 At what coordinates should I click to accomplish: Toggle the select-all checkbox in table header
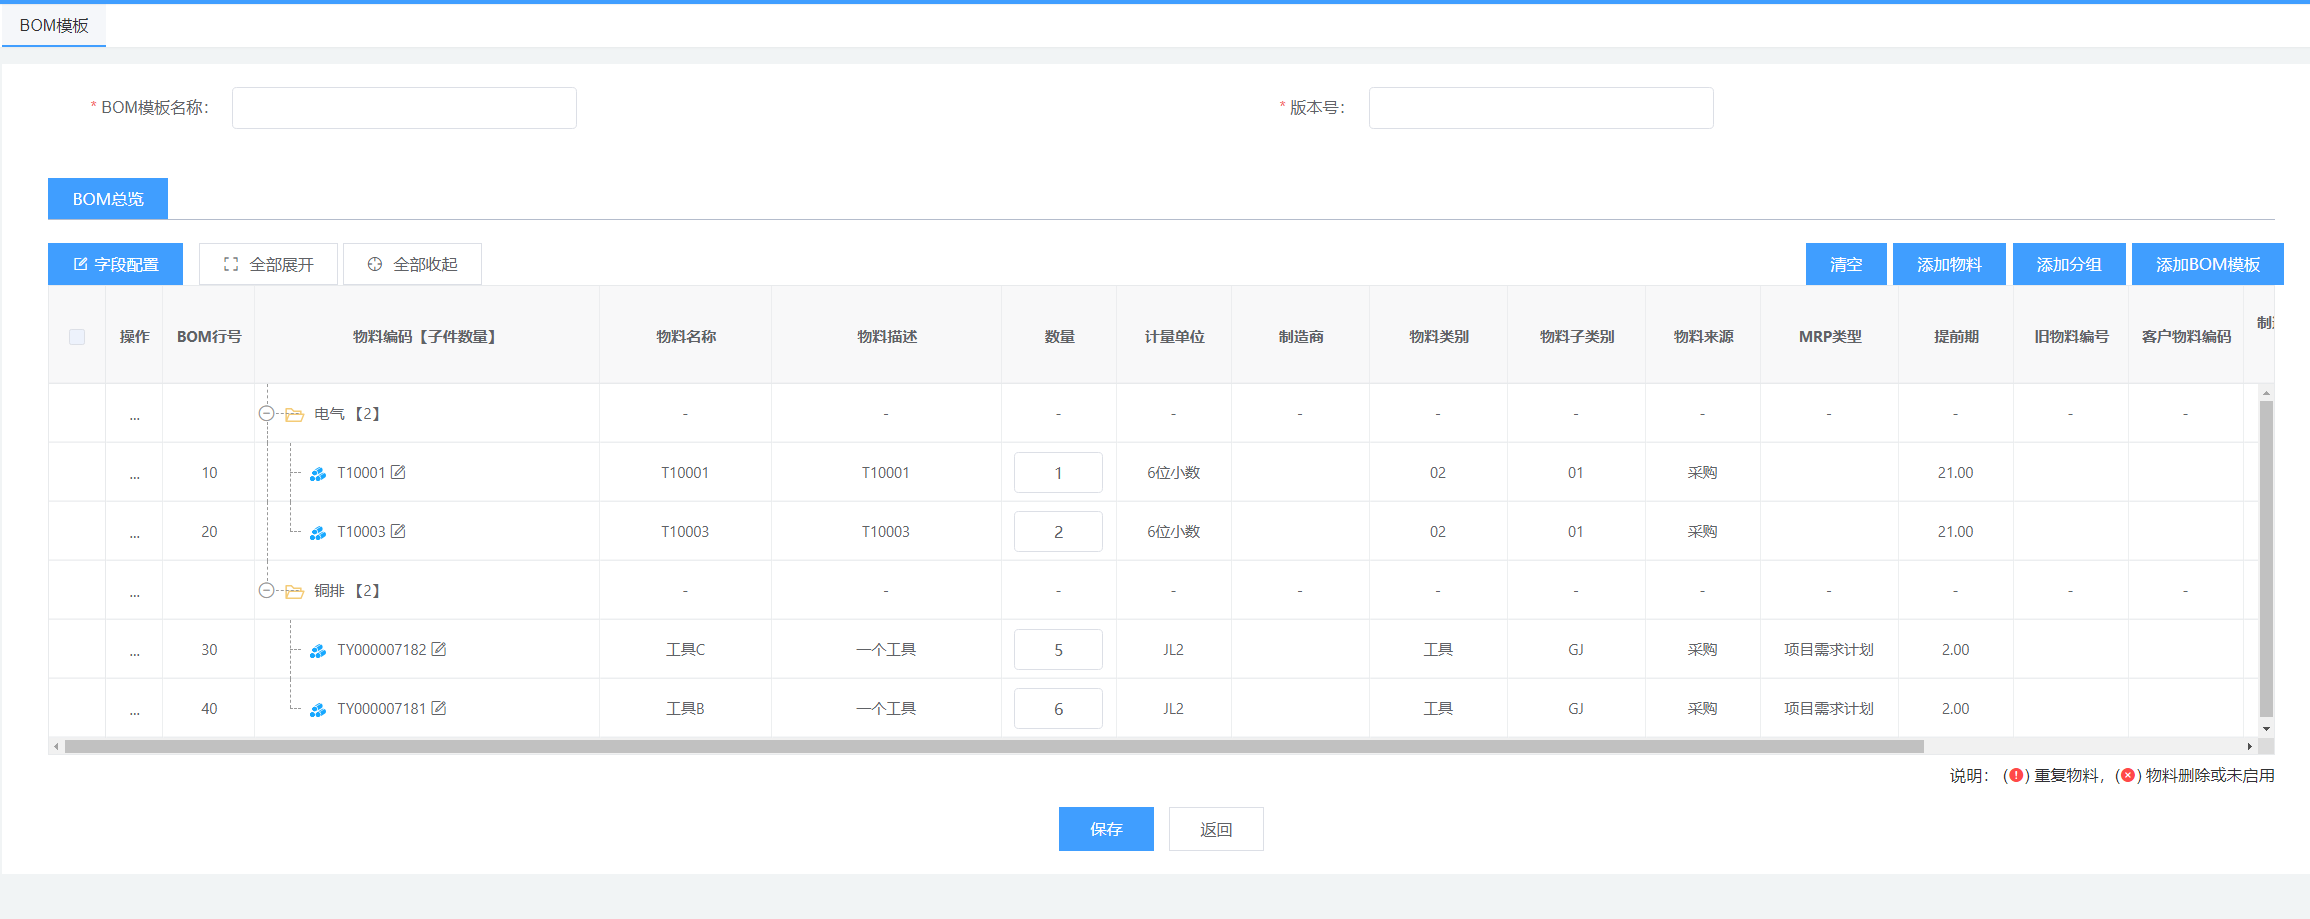coord(77,337)
